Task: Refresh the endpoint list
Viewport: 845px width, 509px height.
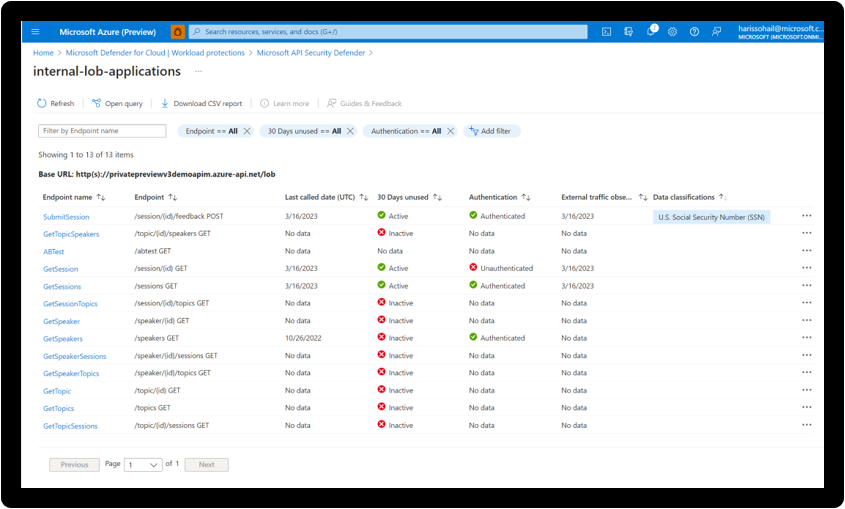Action: pos(56,103)
